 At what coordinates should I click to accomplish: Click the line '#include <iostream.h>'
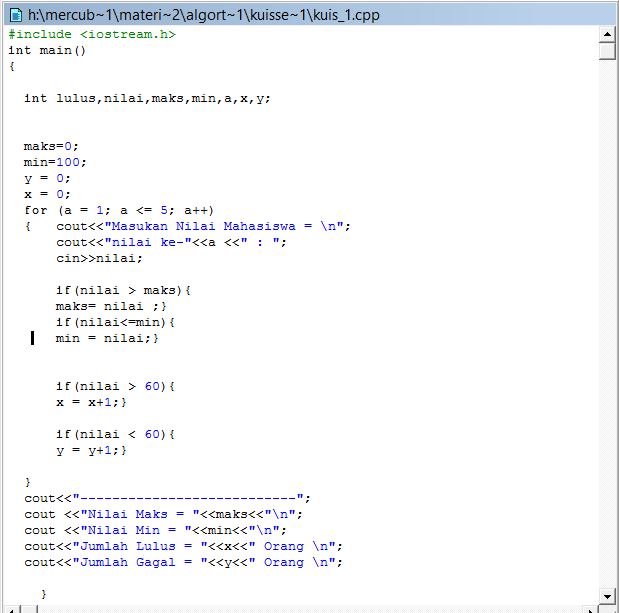coord(92,34)
